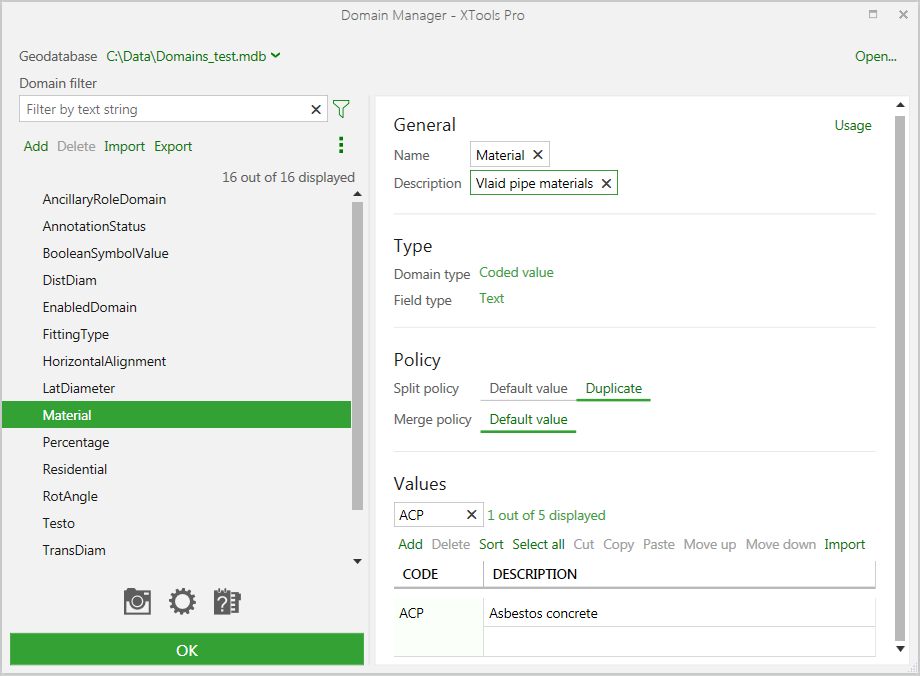Click Open... to browse a geodatabase
The width and height of the screenshot is (920, 676).
pyautogui.click(x=875, y=56)
